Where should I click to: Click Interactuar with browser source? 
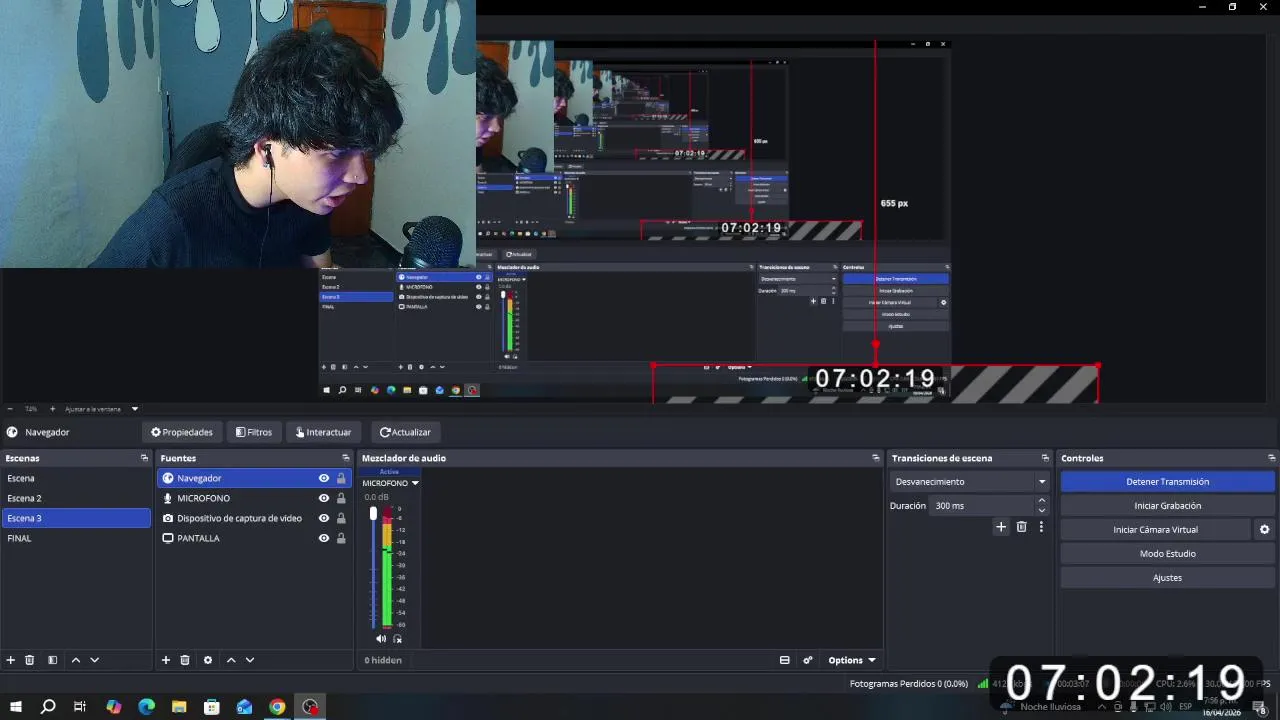point(324,432)
